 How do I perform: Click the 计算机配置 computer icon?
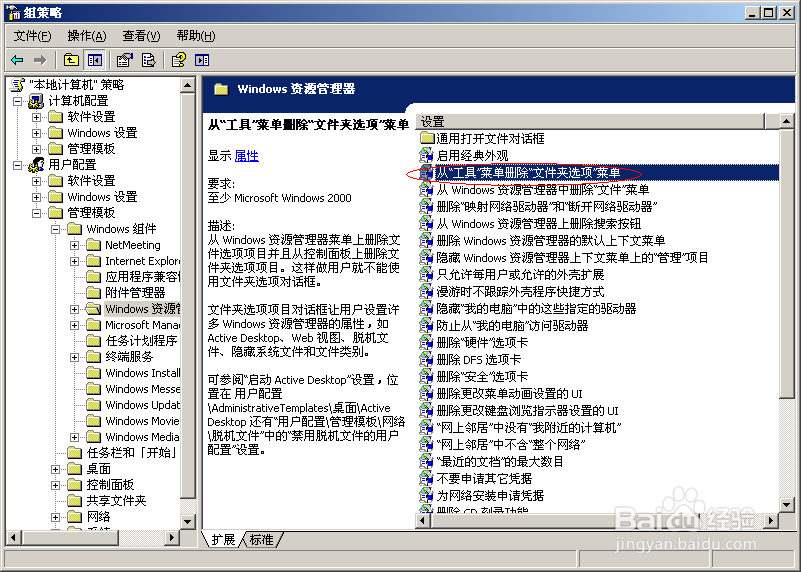[x=36, y=101]
